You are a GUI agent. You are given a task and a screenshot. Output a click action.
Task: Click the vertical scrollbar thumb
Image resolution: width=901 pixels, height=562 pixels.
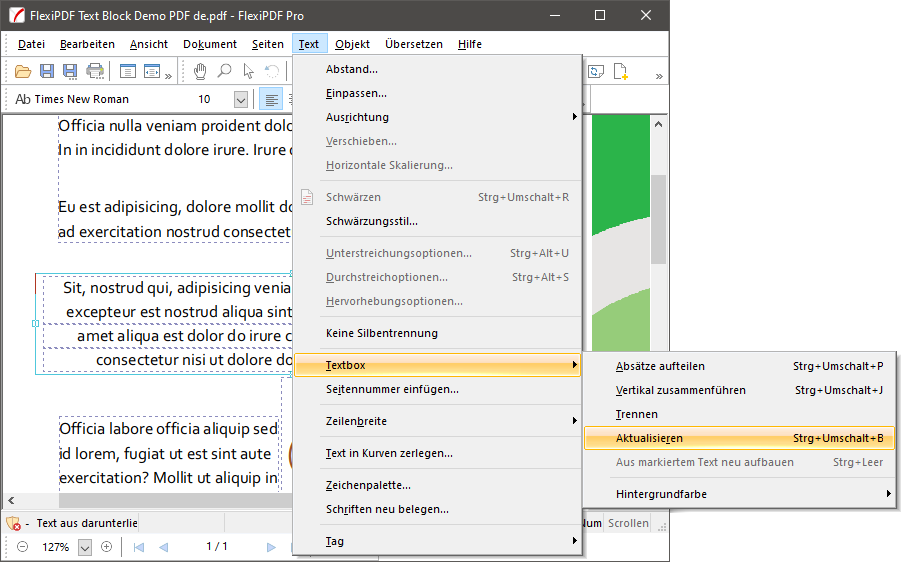coord(659,219)
